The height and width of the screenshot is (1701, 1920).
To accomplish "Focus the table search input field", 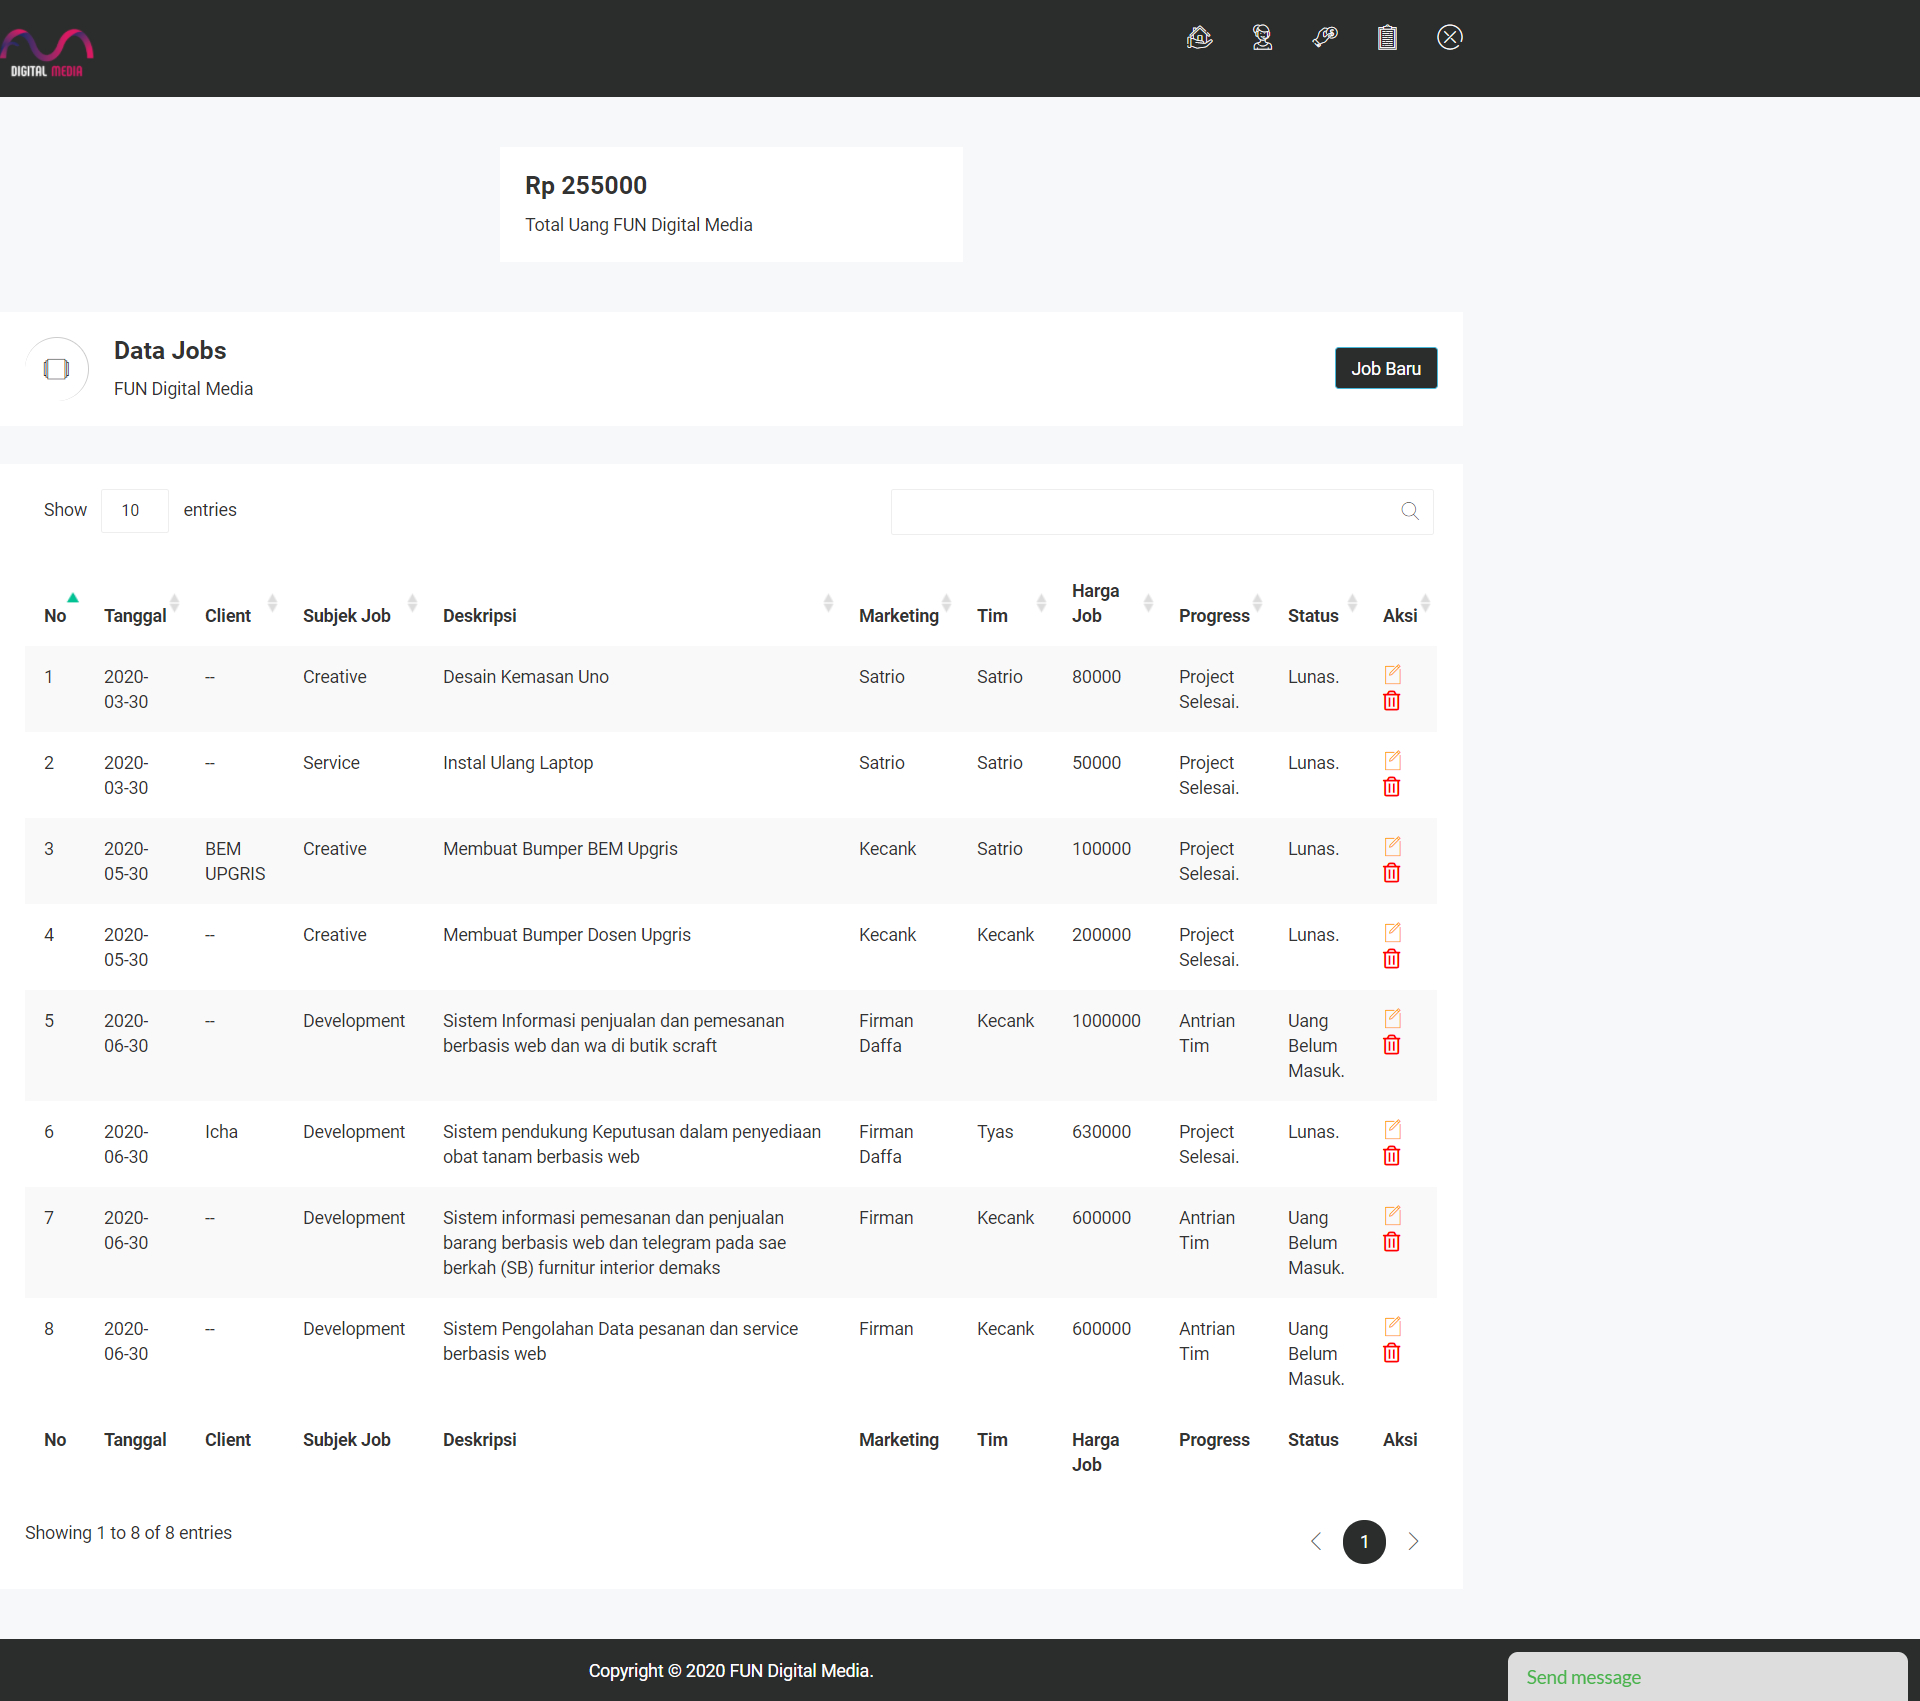I will click(x=1140, y=511).
